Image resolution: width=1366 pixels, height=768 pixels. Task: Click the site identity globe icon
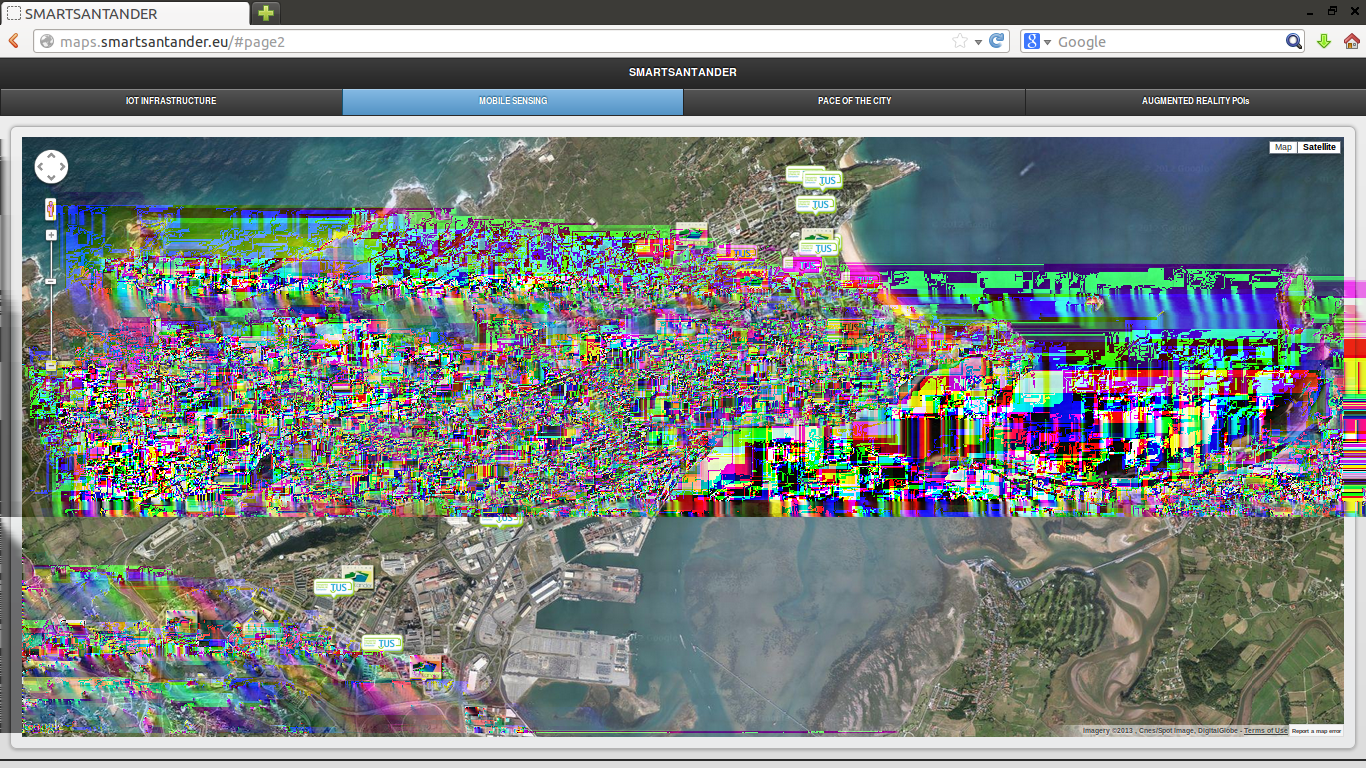tap(46, 41)
